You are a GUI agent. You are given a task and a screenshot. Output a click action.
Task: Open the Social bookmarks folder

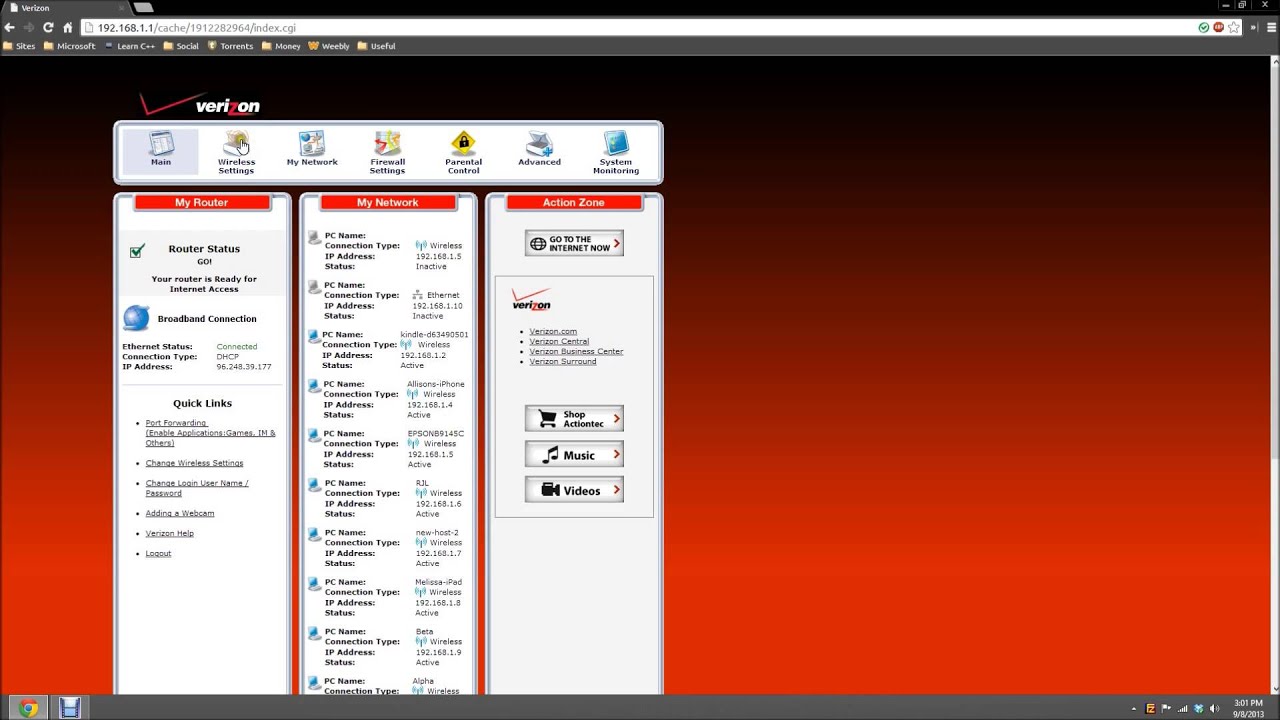(181, 46)
